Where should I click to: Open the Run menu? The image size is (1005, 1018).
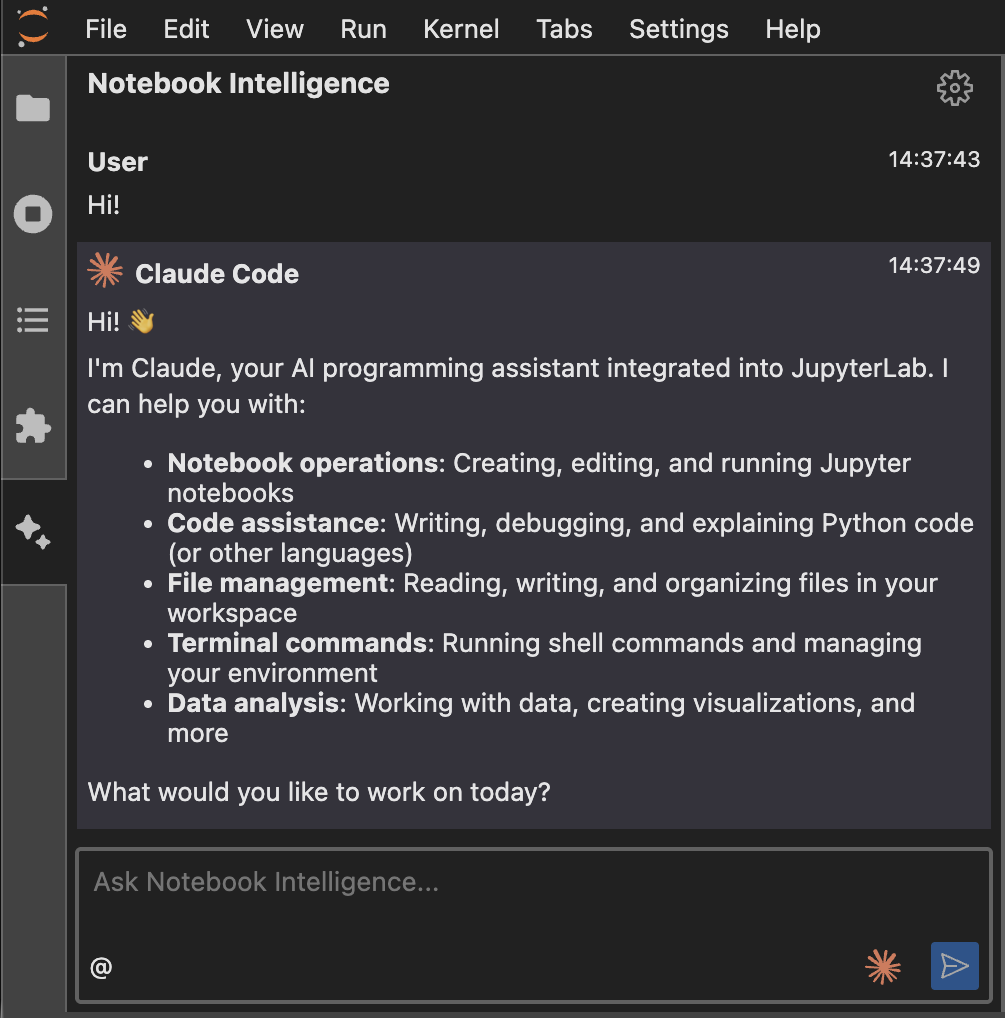coord(363,29)
